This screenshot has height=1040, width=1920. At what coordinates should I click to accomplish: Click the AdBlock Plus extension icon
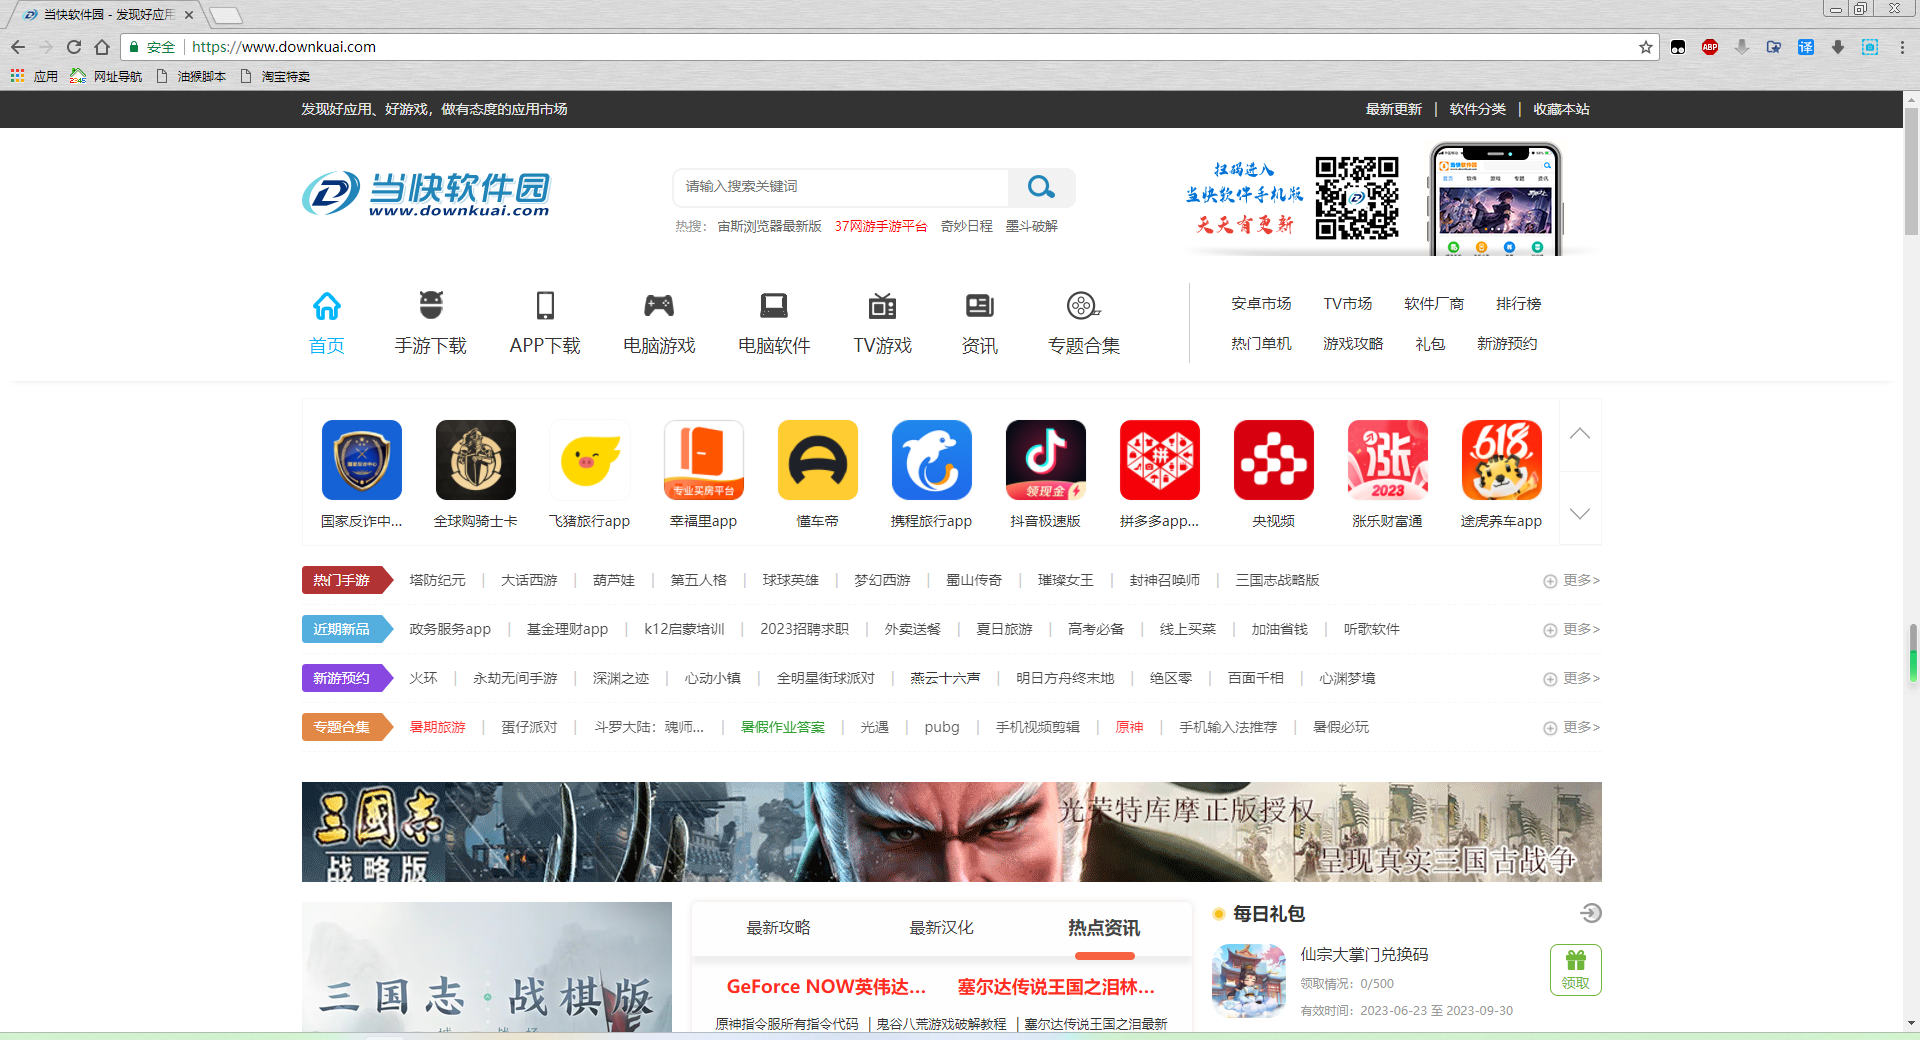tap(1710, 47)
